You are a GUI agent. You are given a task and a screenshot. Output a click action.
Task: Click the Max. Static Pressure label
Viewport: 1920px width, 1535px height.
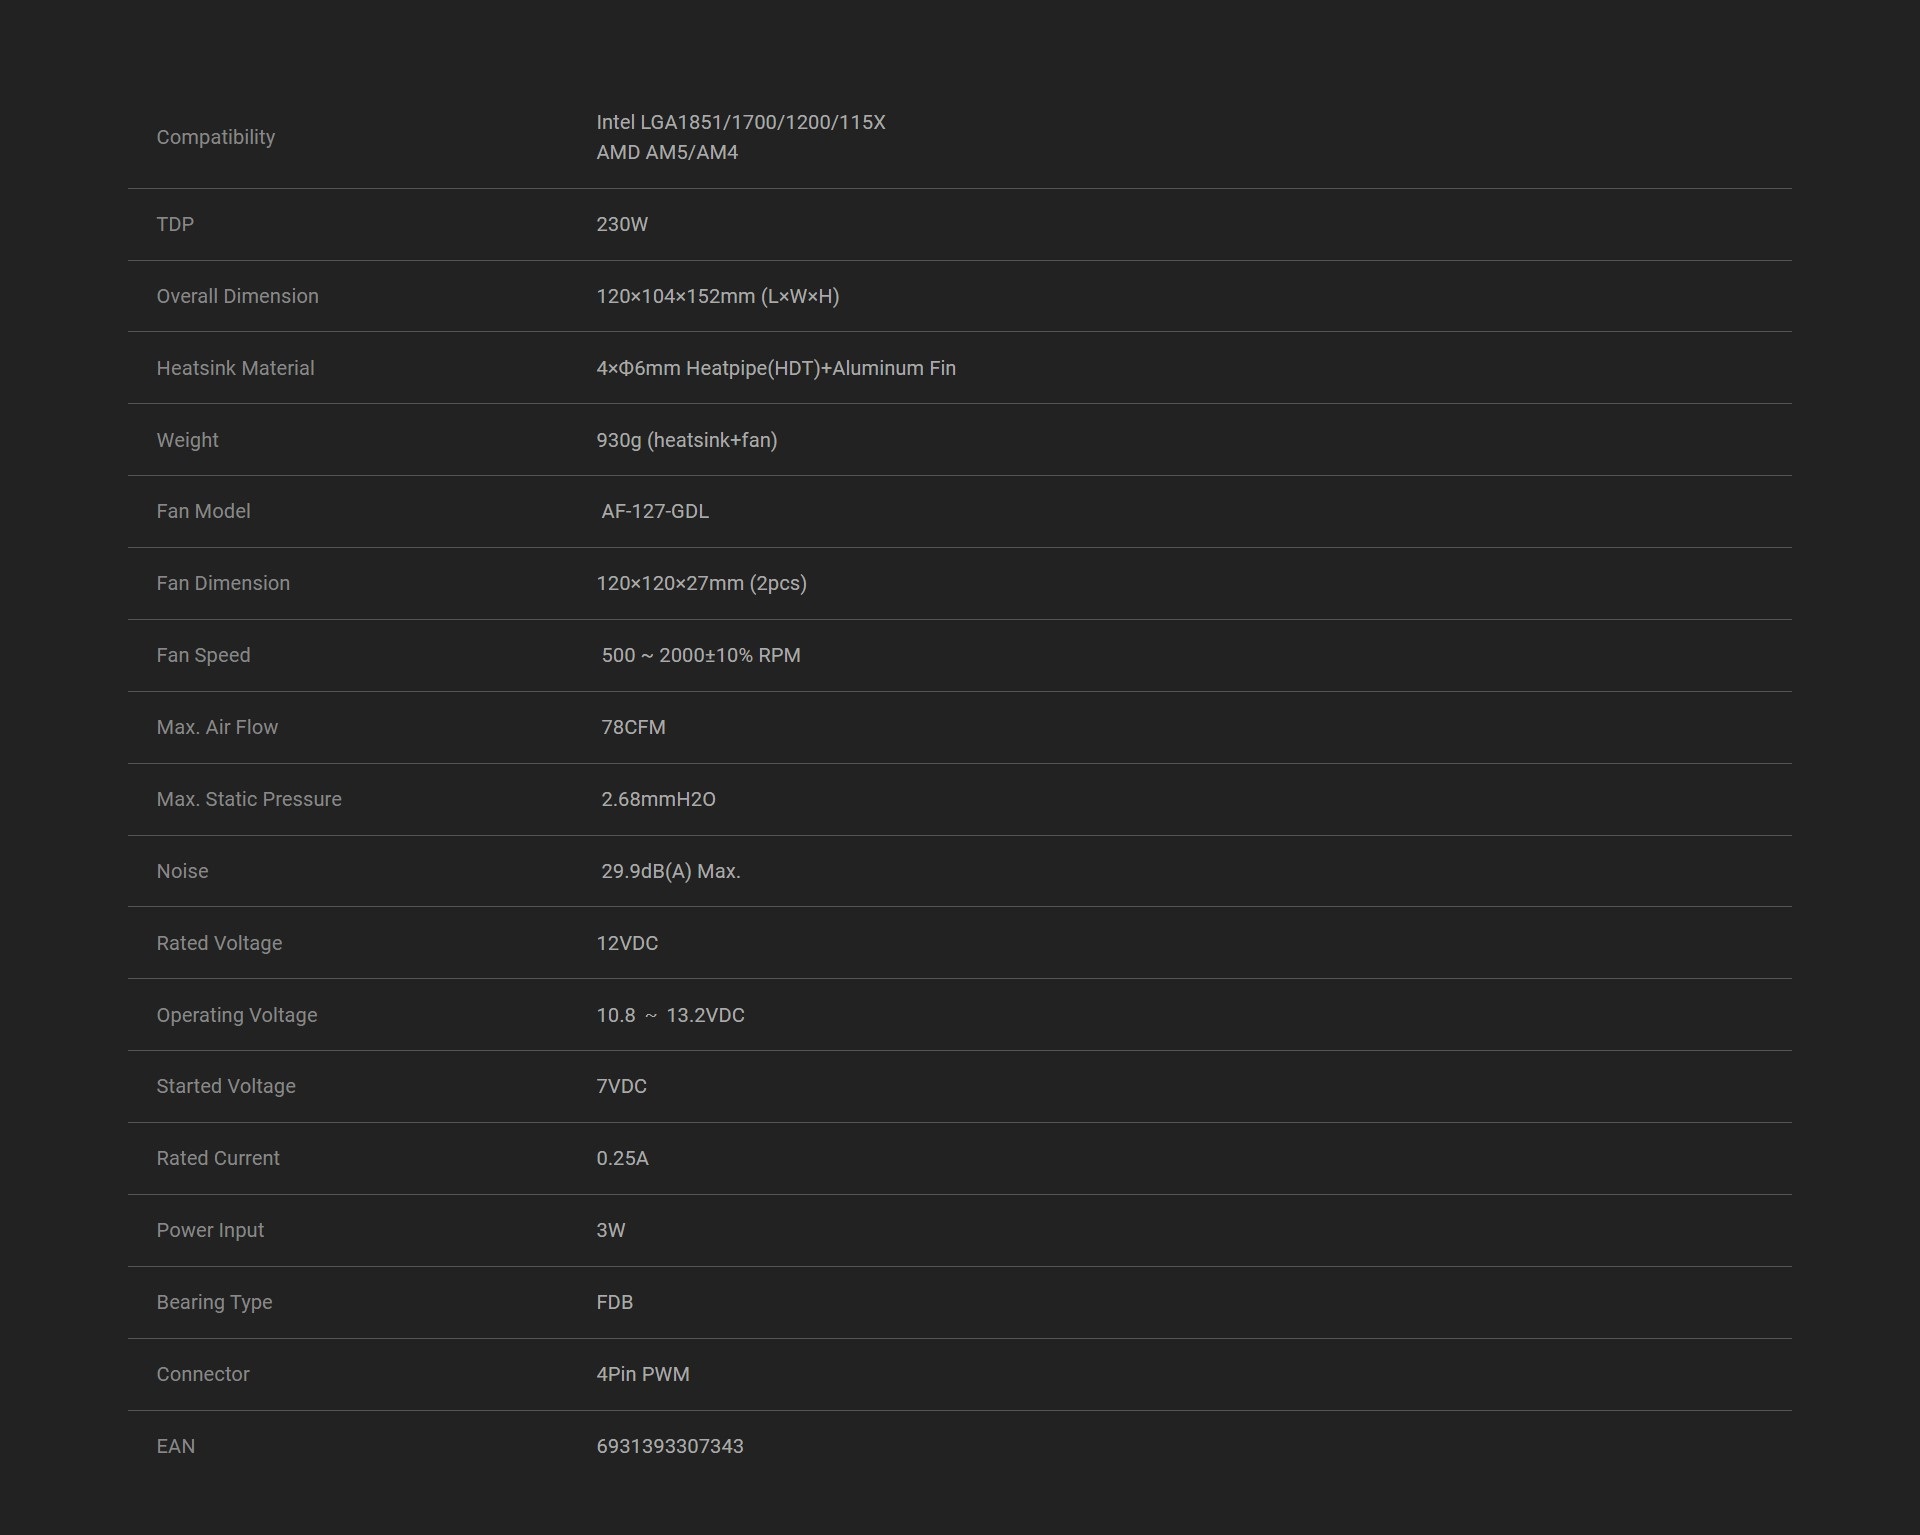tap(249, 799)
